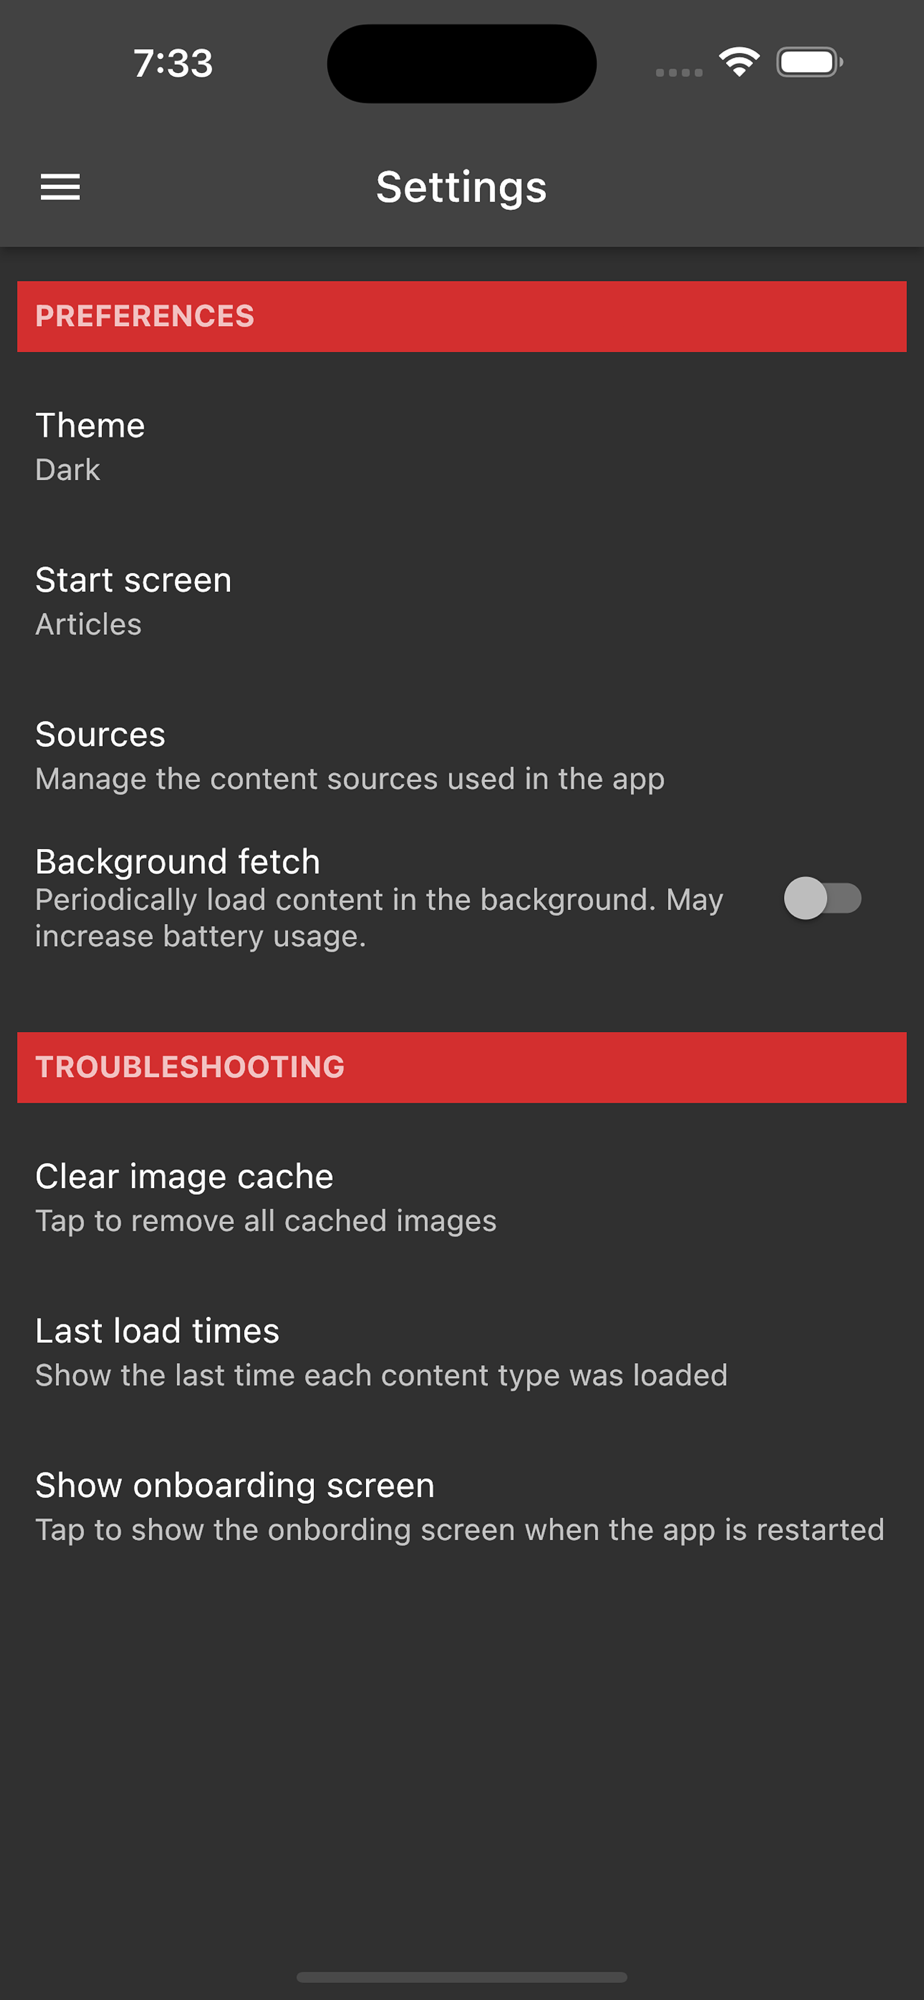Open Last load times

tap(462, 1352)
